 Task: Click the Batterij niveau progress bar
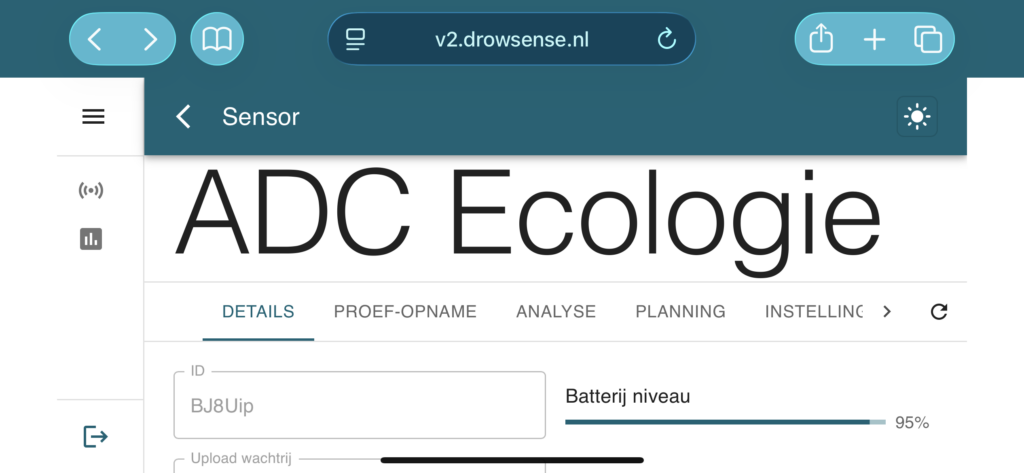click(x=726, y=422)
